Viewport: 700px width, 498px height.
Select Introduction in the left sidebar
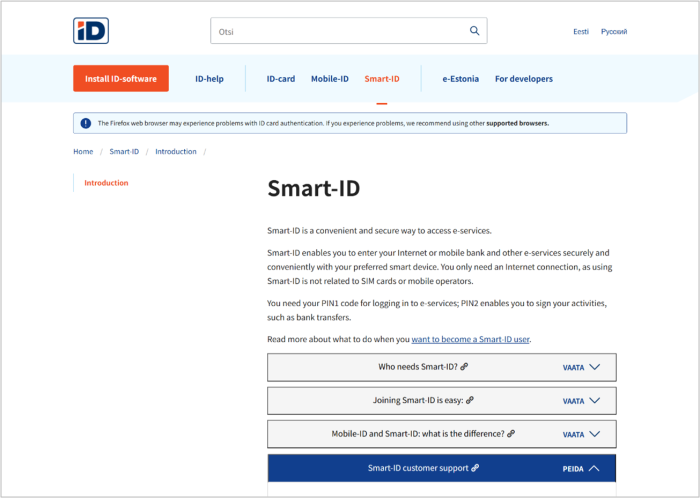pyautogui.click(x=106, y=183)
